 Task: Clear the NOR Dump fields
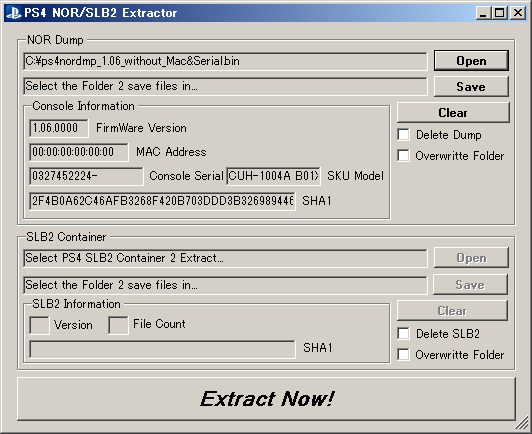tap(453, 112)
